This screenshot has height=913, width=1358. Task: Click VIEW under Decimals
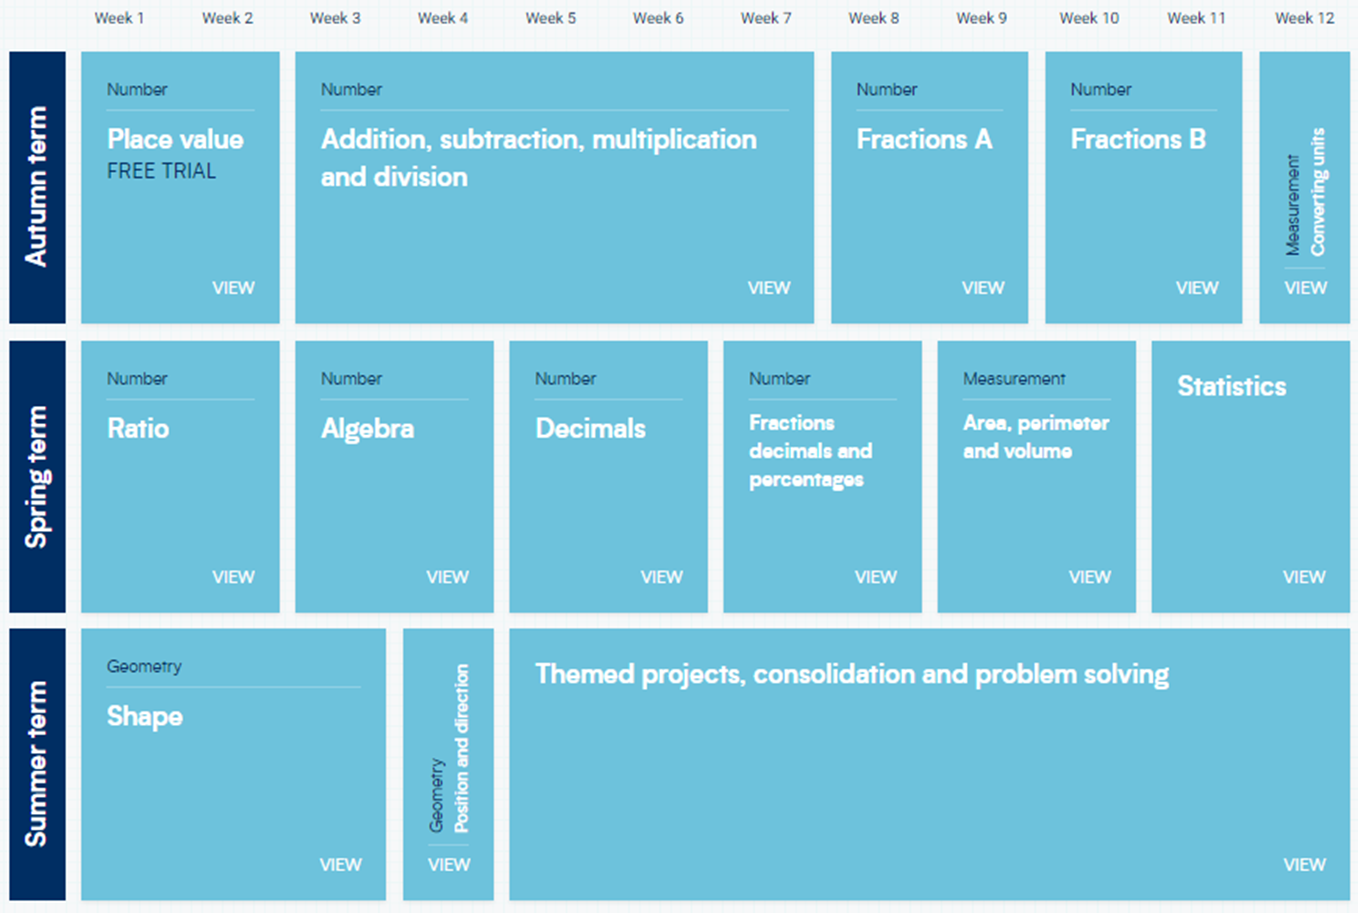(661, 577)
